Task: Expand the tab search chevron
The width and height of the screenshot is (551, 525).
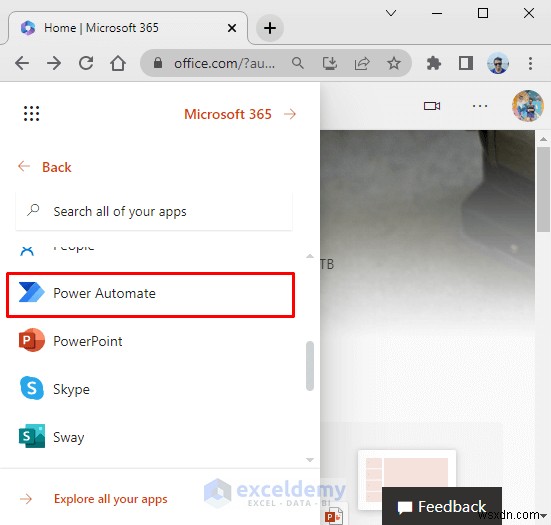Action: 391,13
